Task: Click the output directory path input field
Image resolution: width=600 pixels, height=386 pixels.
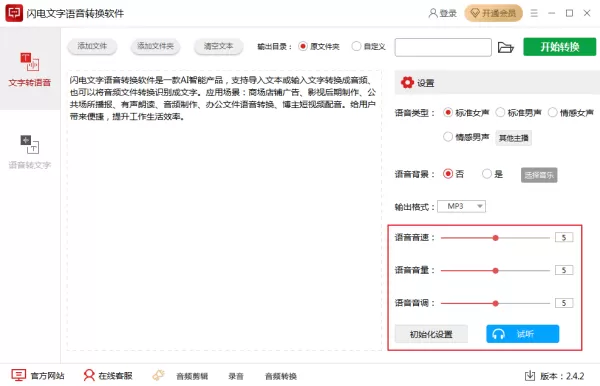Action: point(443,47)
